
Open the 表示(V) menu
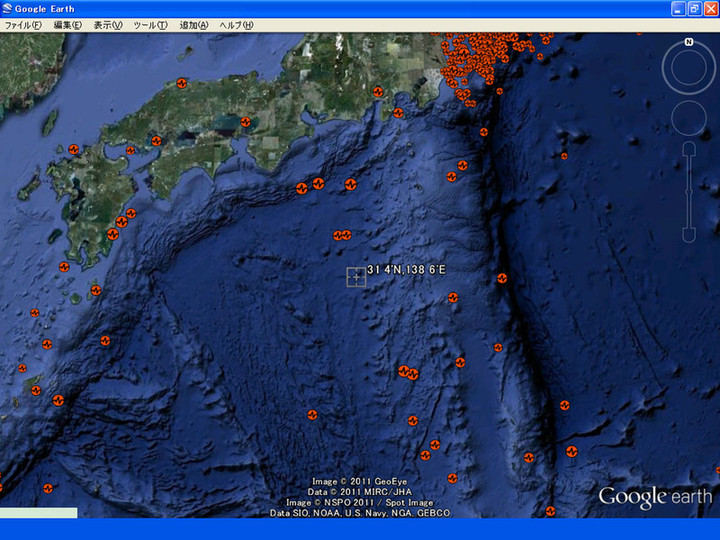(108, 25)
